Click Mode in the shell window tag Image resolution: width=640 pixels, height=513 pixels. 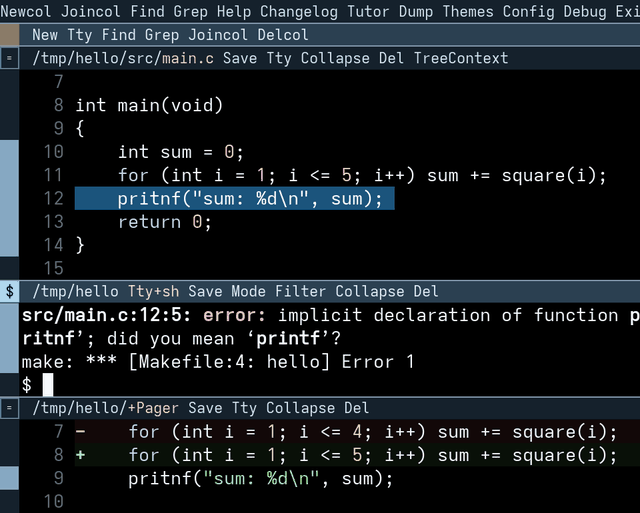248,291
